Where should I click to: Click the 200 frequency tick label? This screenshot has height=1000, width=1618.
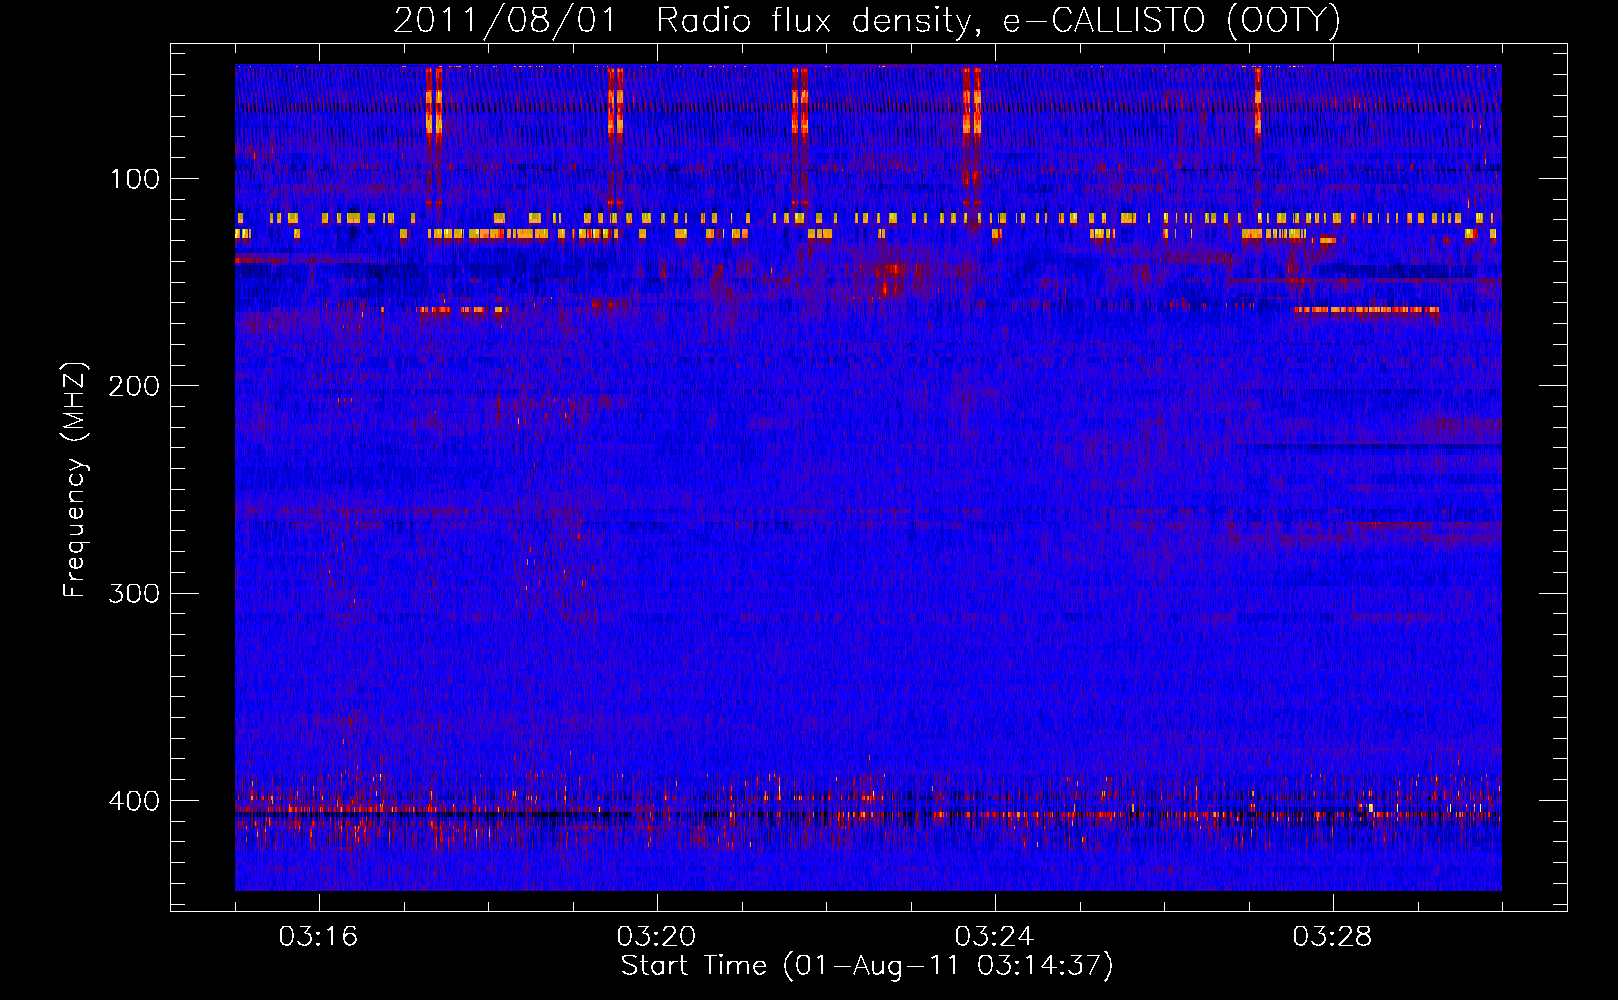[134, 386]
